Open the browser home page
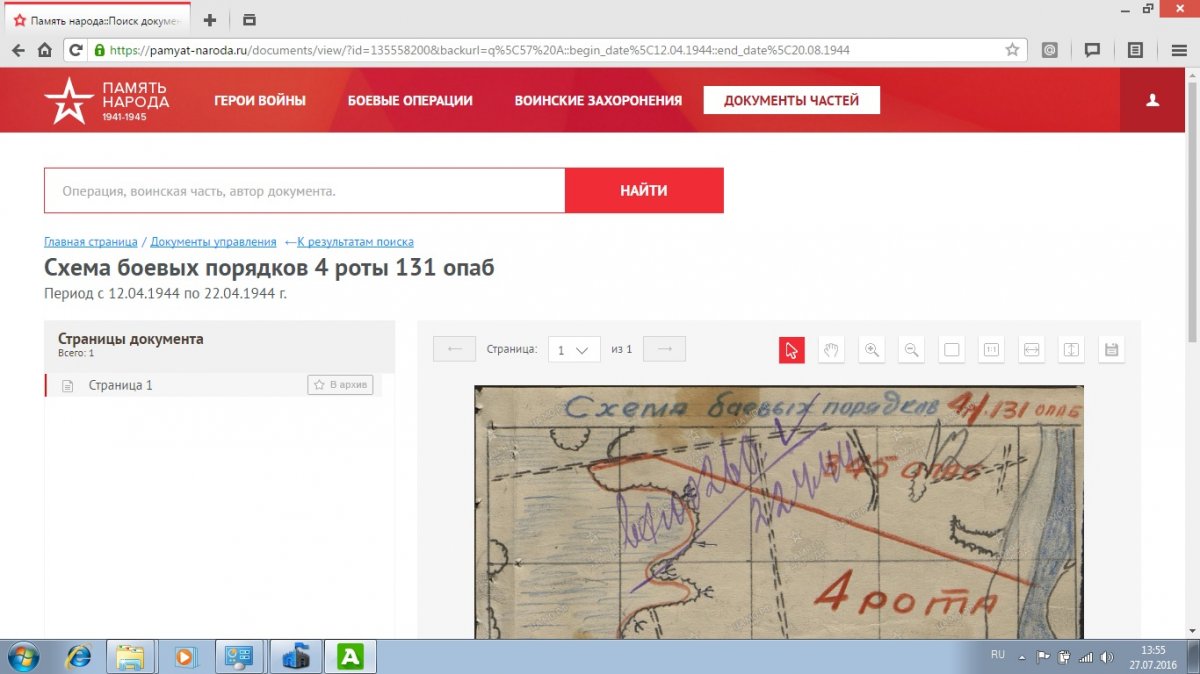1200x674 pixels. pos(45,50)
